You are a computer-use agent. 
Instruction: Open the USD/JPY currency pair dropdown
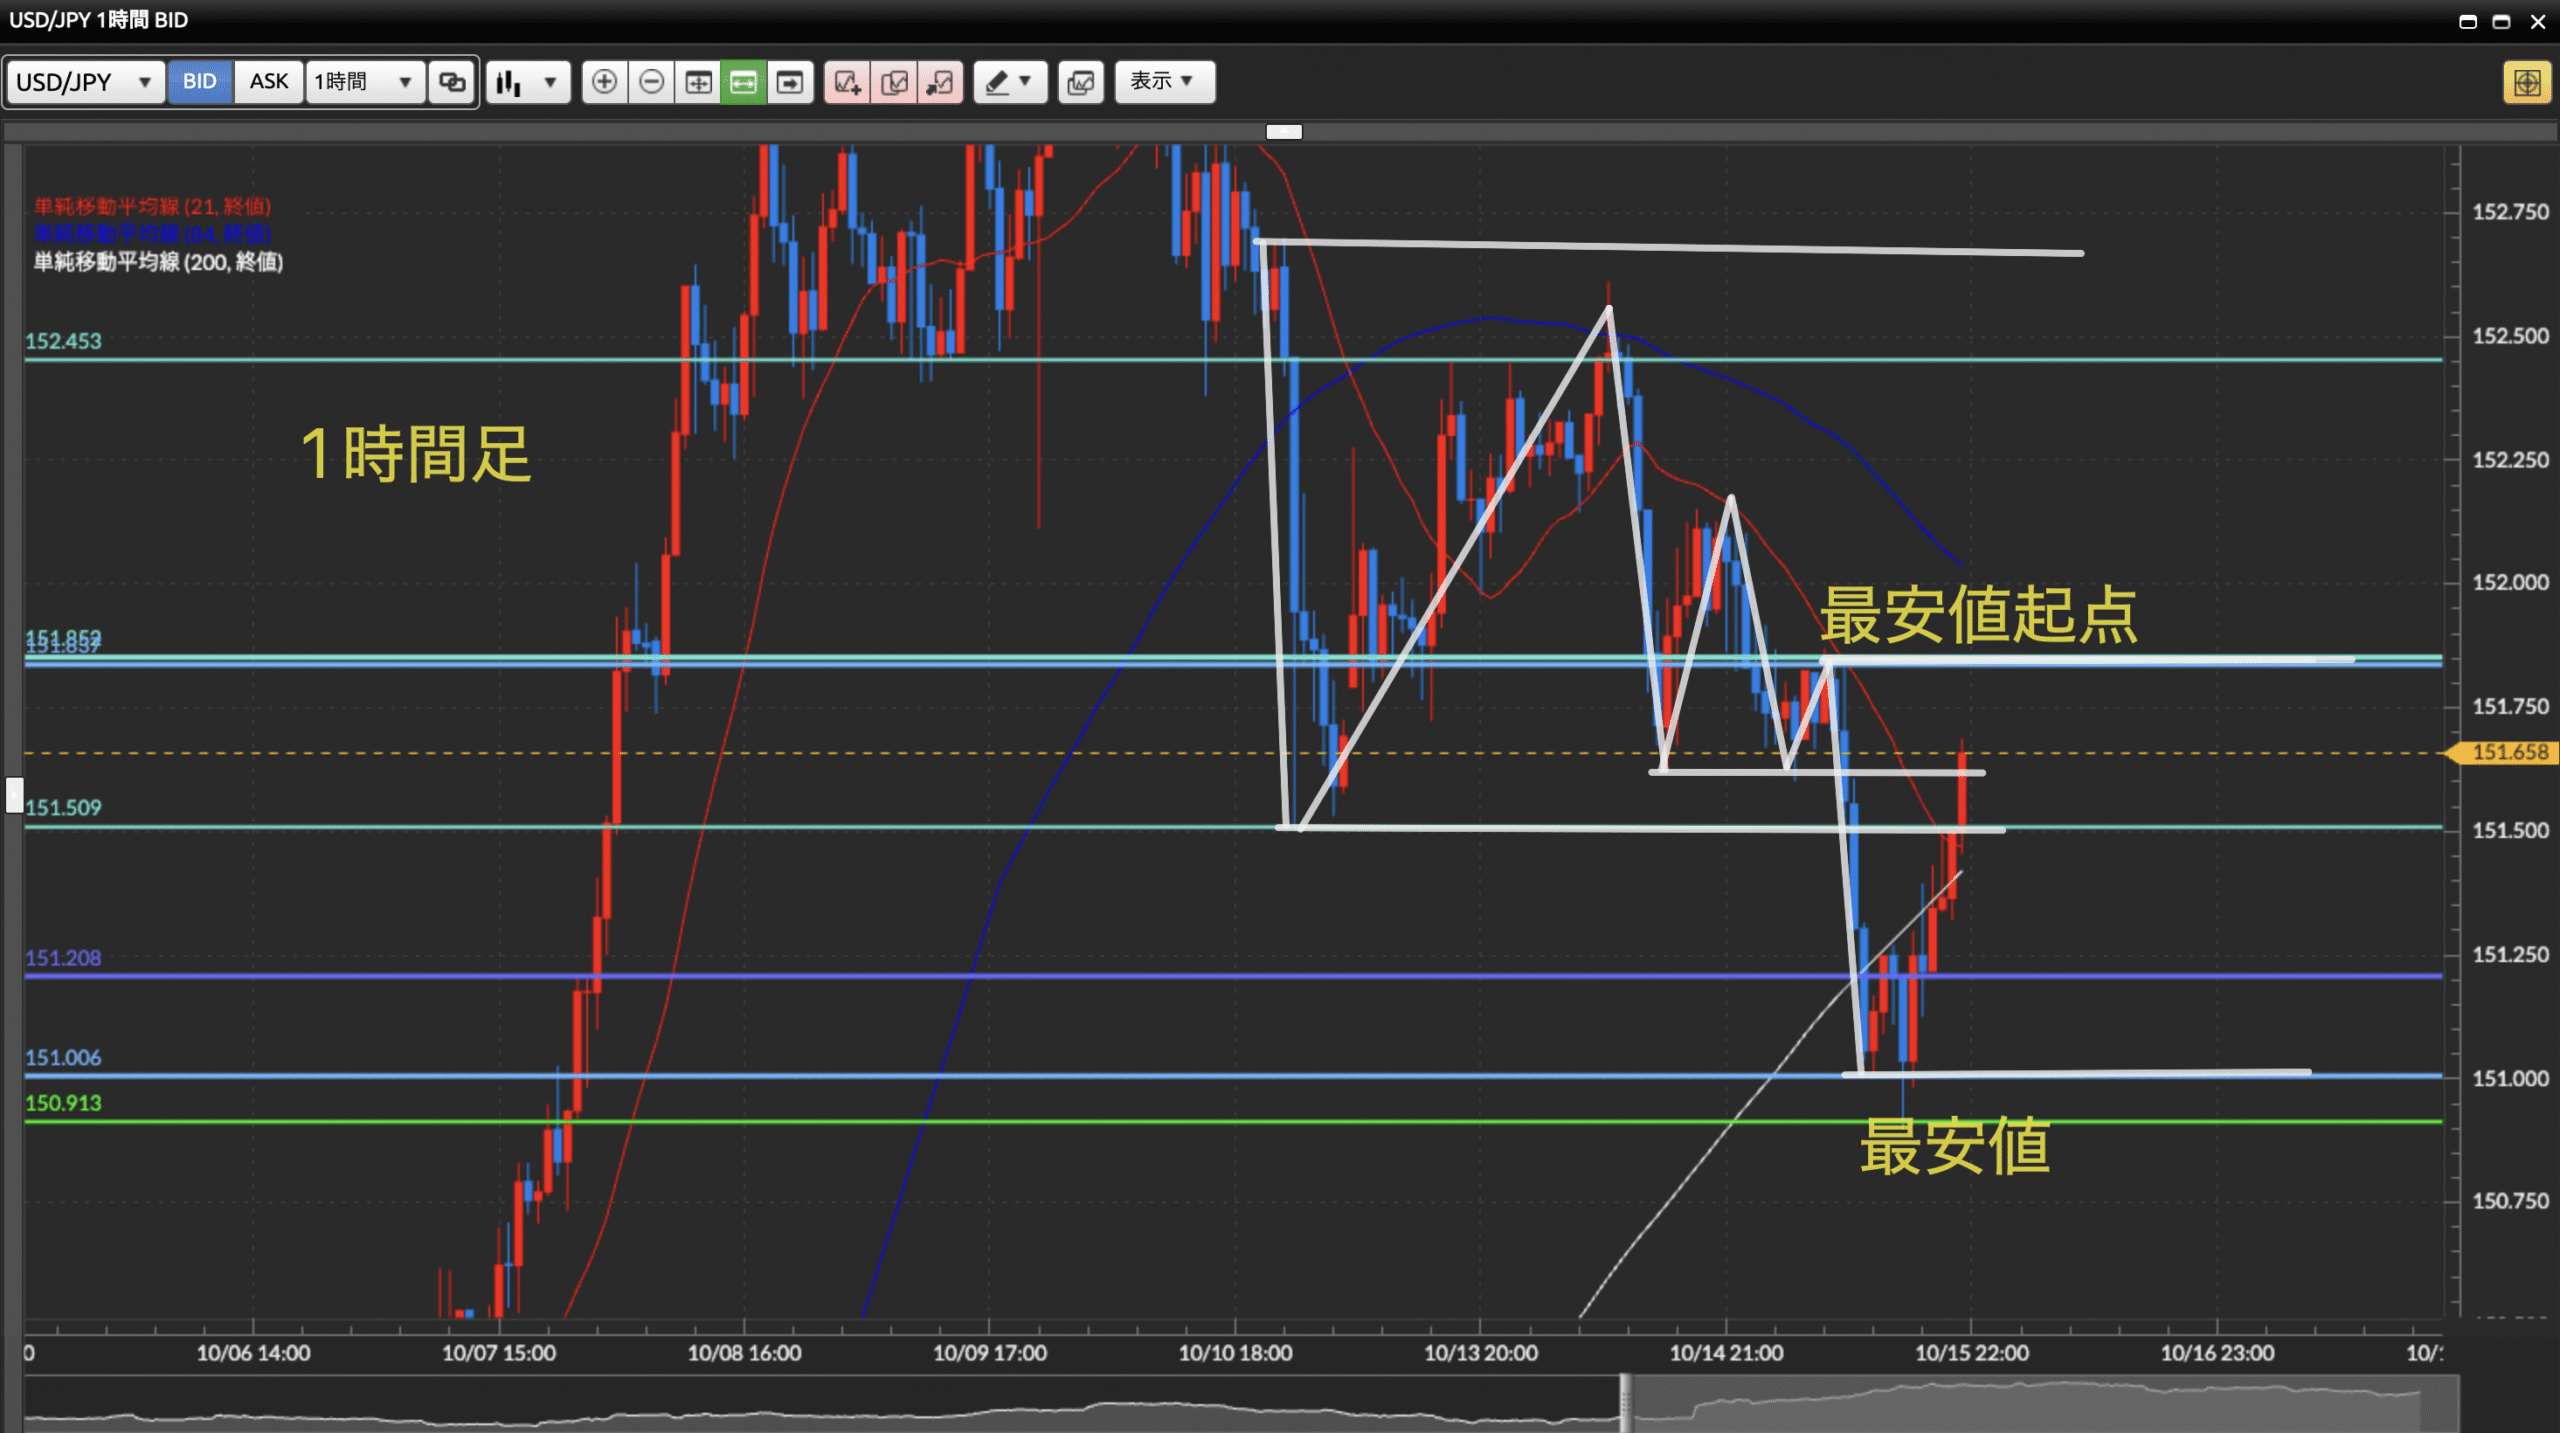[84, 82]
